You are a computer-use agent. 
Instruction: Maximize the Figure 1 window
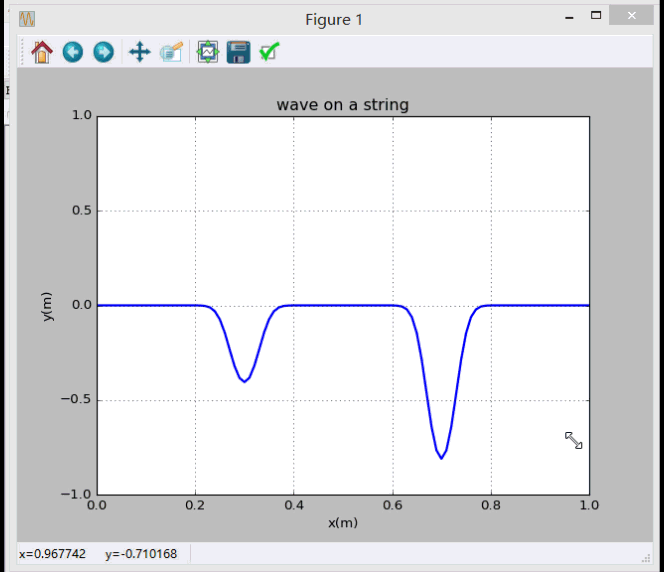tap(596, 16)
